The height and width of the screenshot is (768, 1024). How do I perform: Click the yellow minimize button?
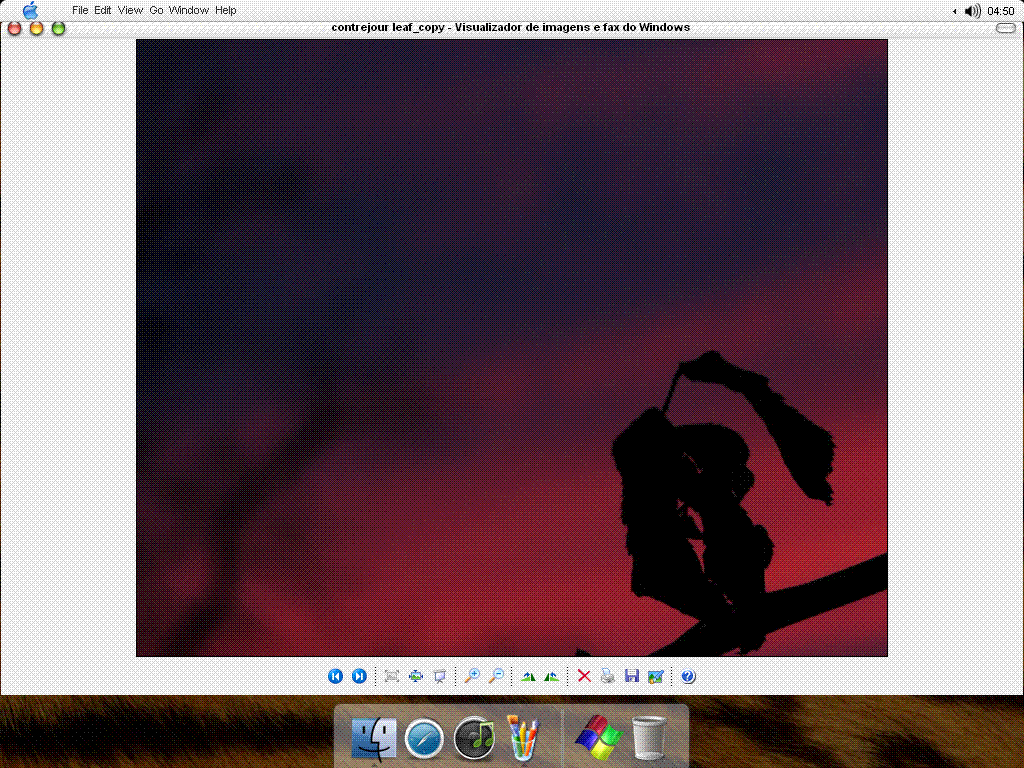(x=37, y=28)
